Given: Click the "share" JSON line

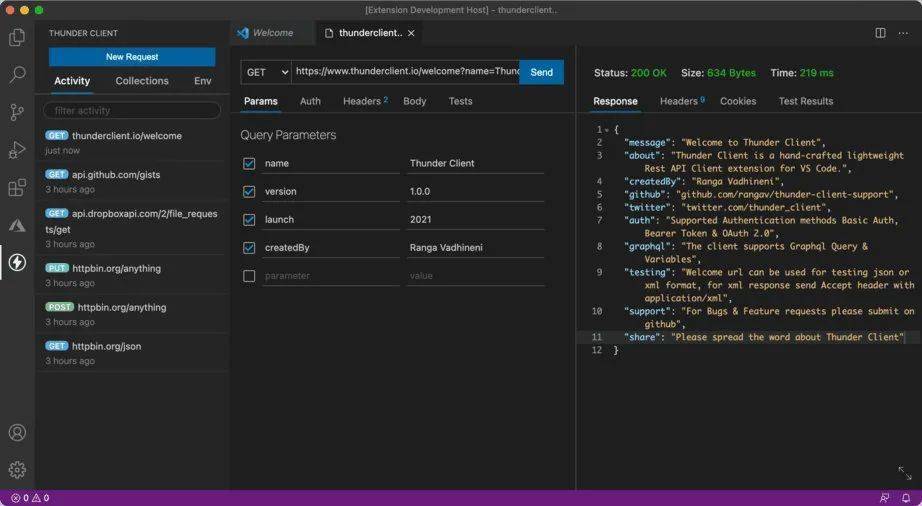Looking at the screenshot, I should point(763,337).
